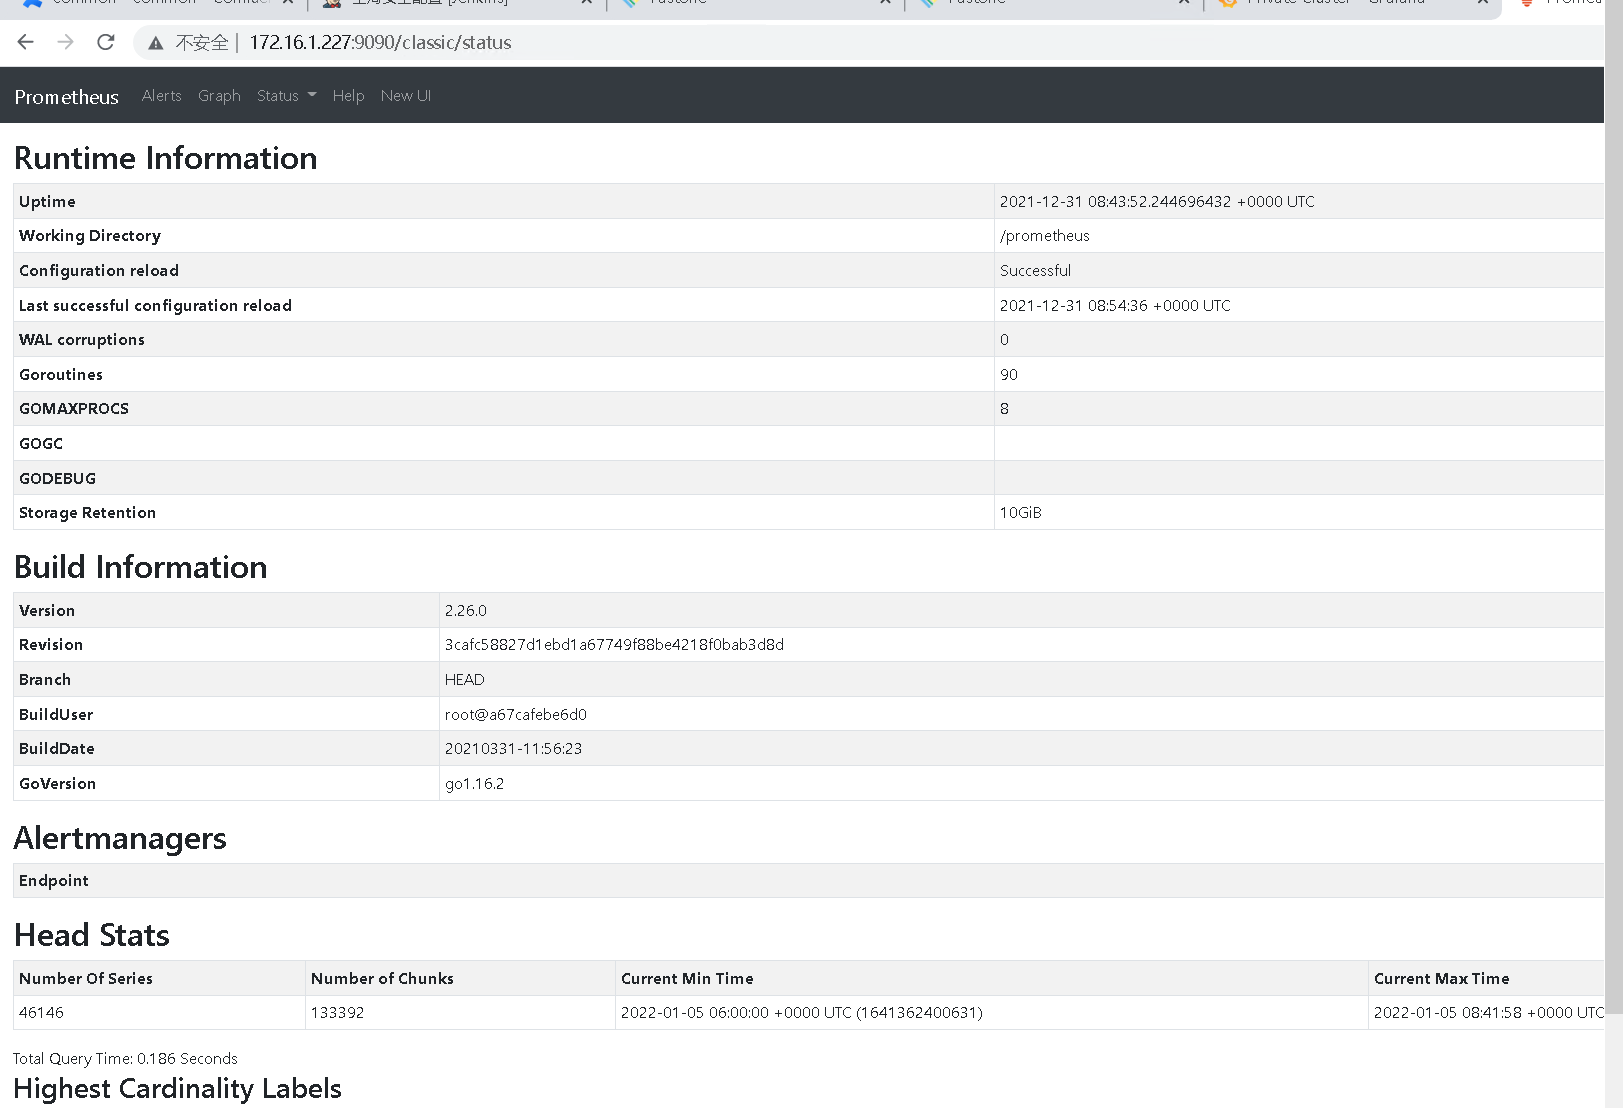1623x1108 pixels.
Task: Click the Prometheus brand link
Action: coord(66,97)
